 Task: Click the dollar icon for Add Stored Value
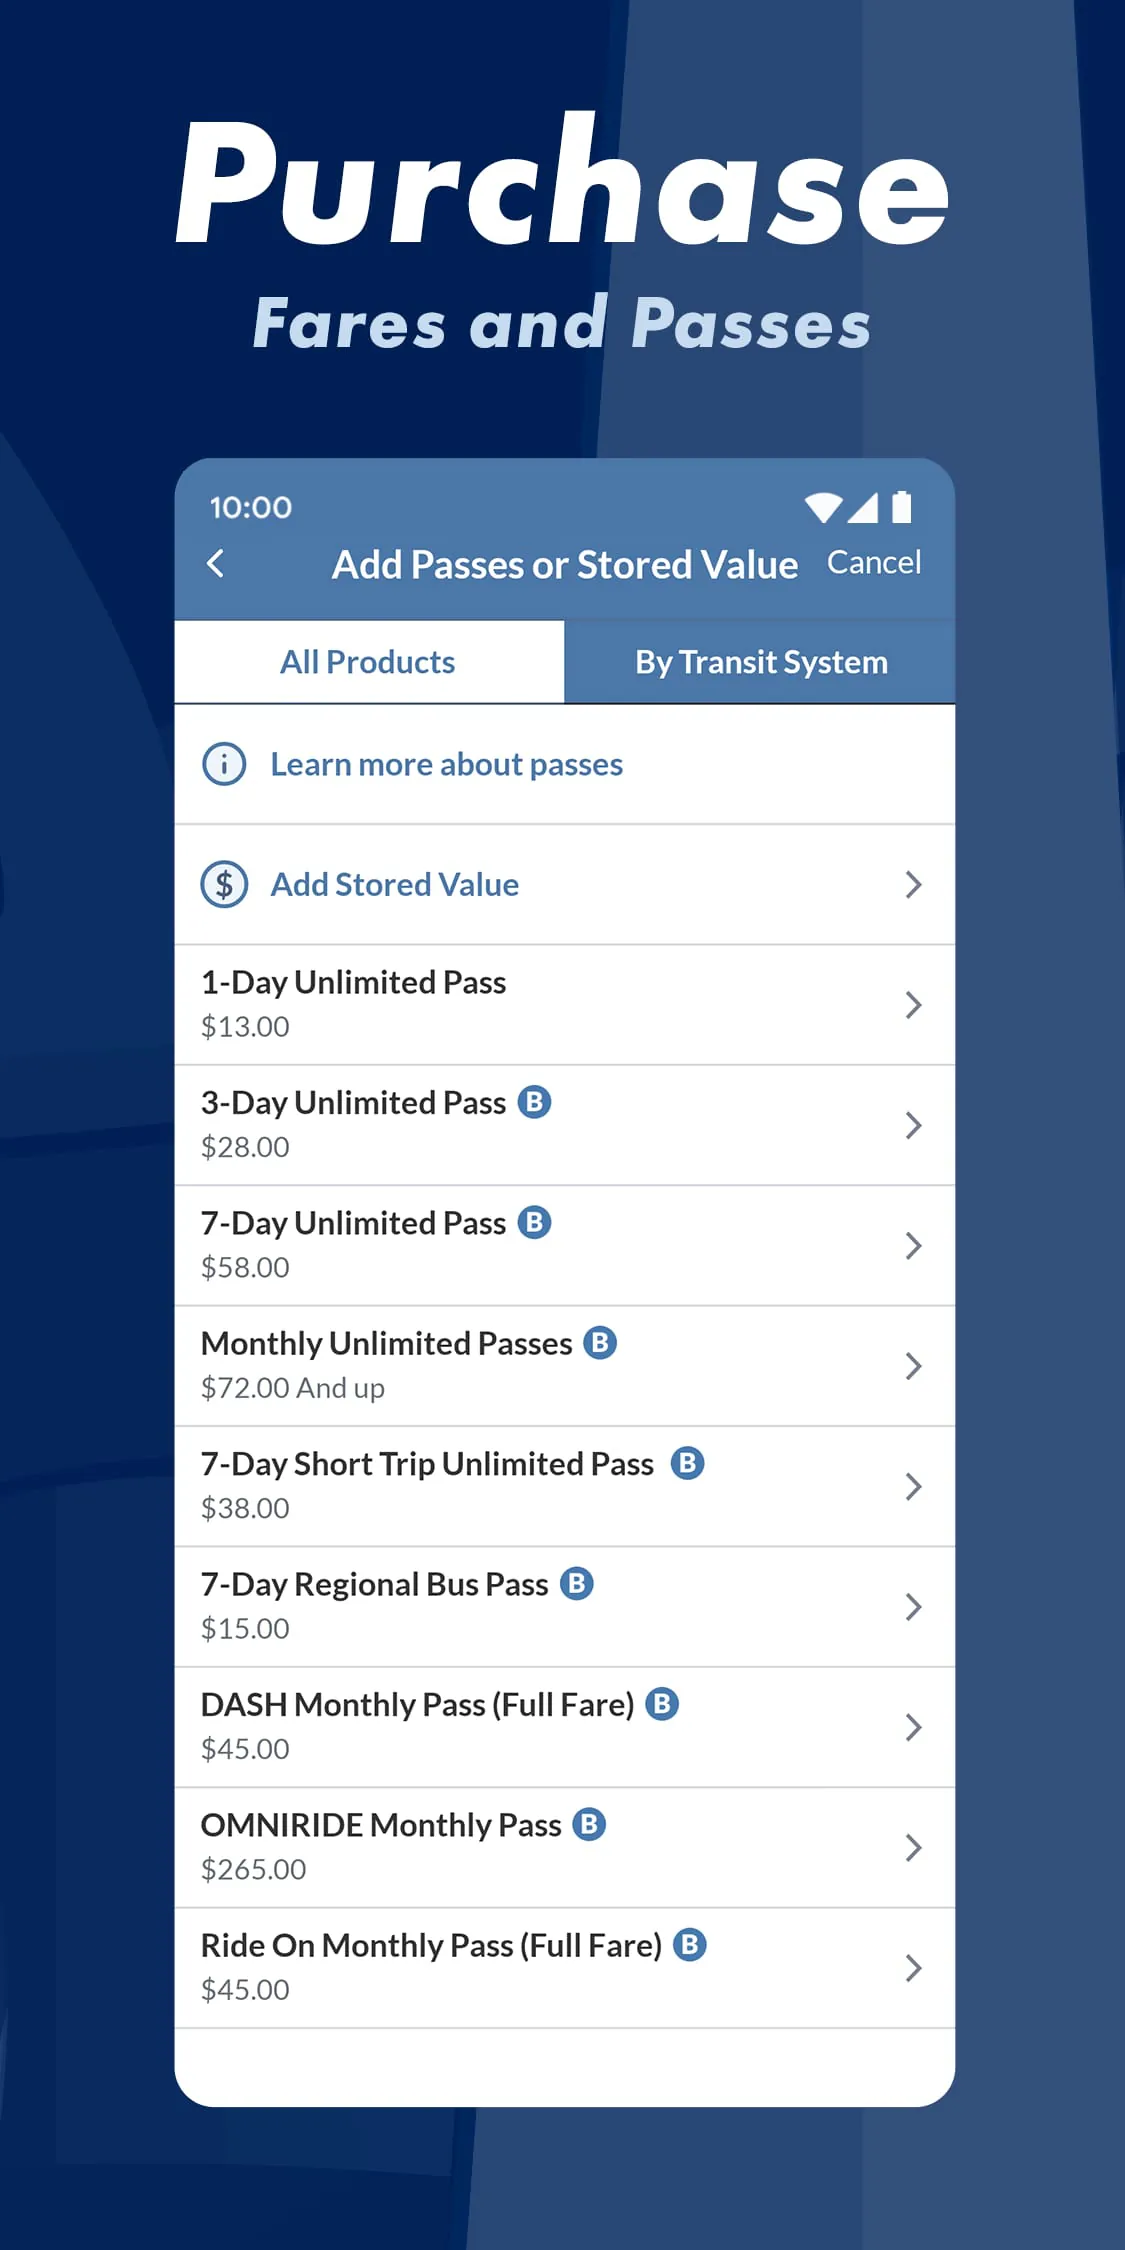224,884
